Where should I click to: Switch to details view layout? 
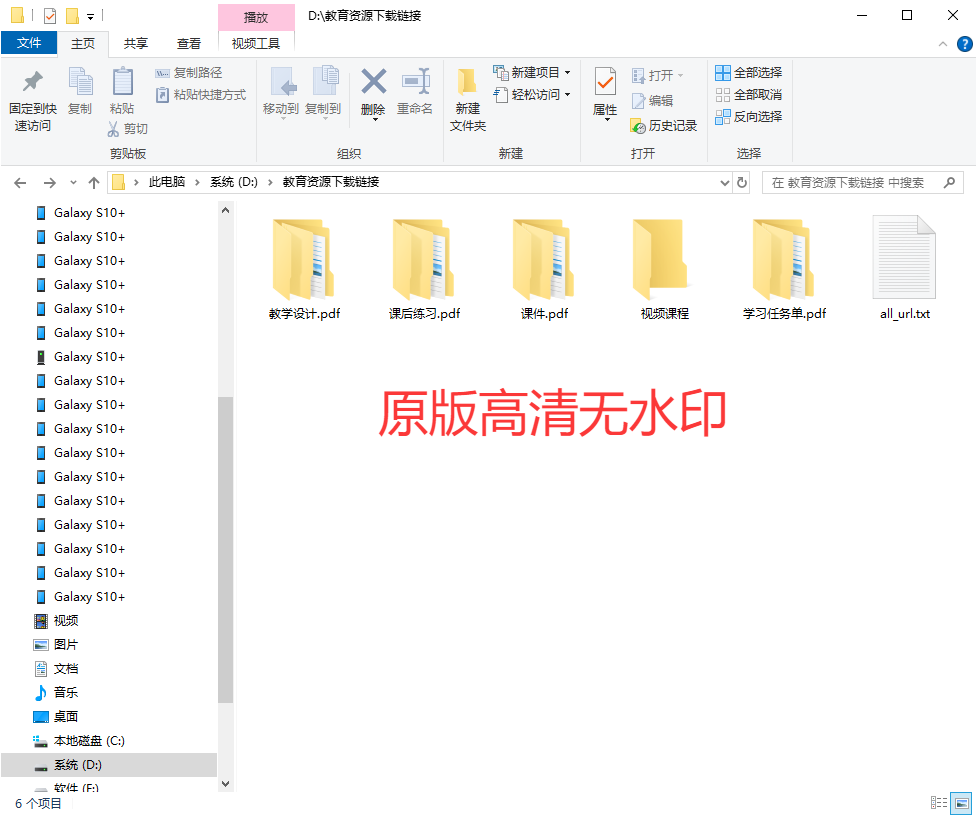click(x=938, y=802)
